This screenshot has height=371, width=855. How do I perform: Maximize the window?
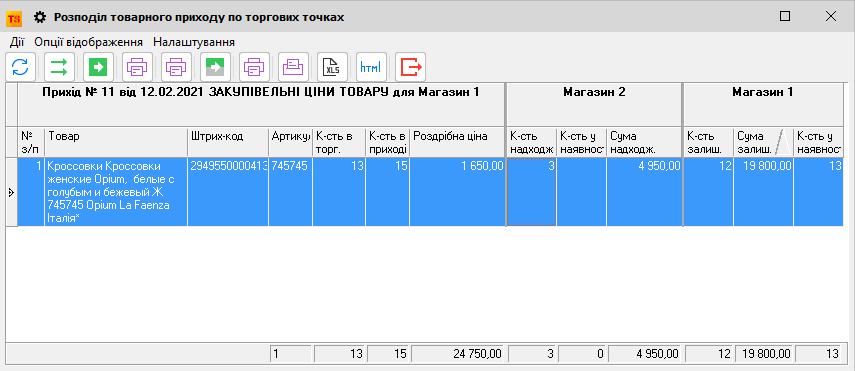tap(785, 16)
